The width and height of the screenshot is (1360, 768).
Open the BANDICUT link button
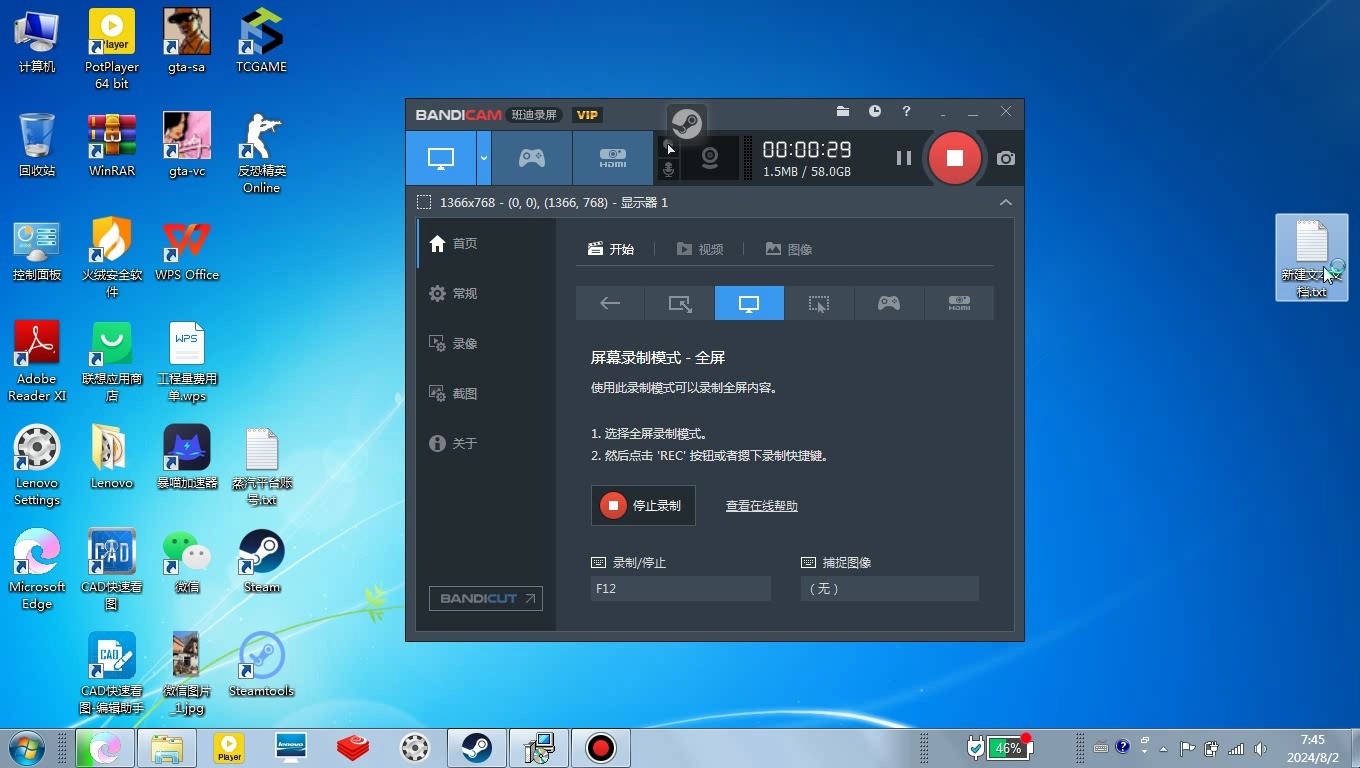[x=486, y=598]
